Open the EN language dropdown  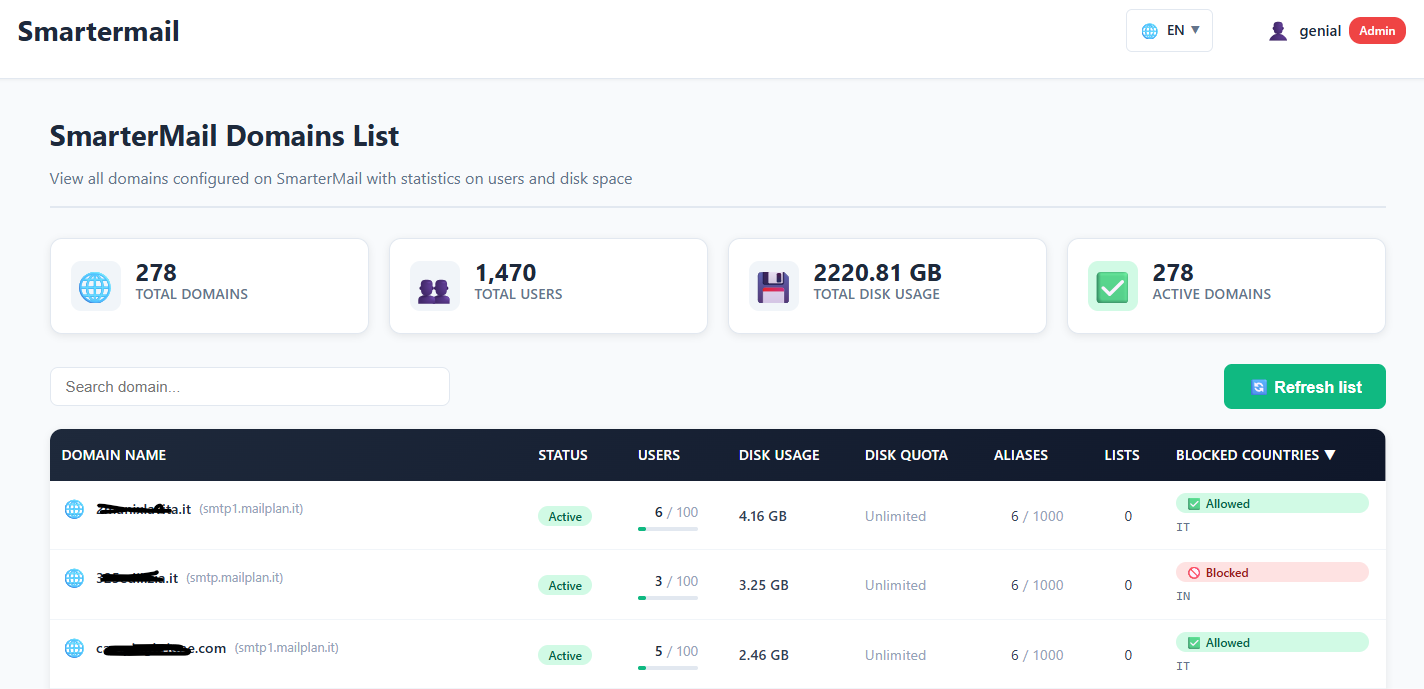(x=1169, y=31)
